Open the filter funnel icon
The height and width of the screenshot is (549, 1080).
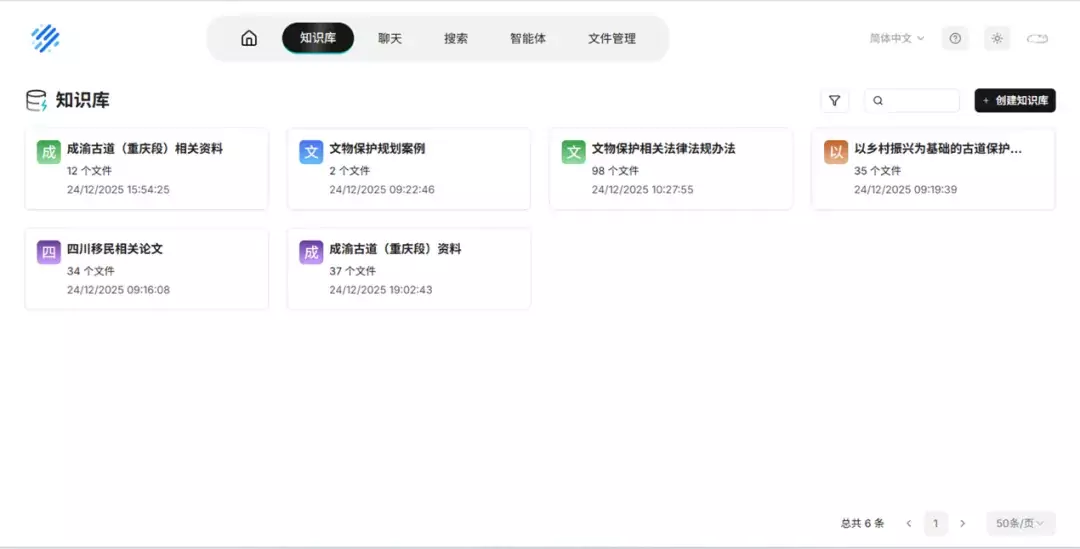834,101
